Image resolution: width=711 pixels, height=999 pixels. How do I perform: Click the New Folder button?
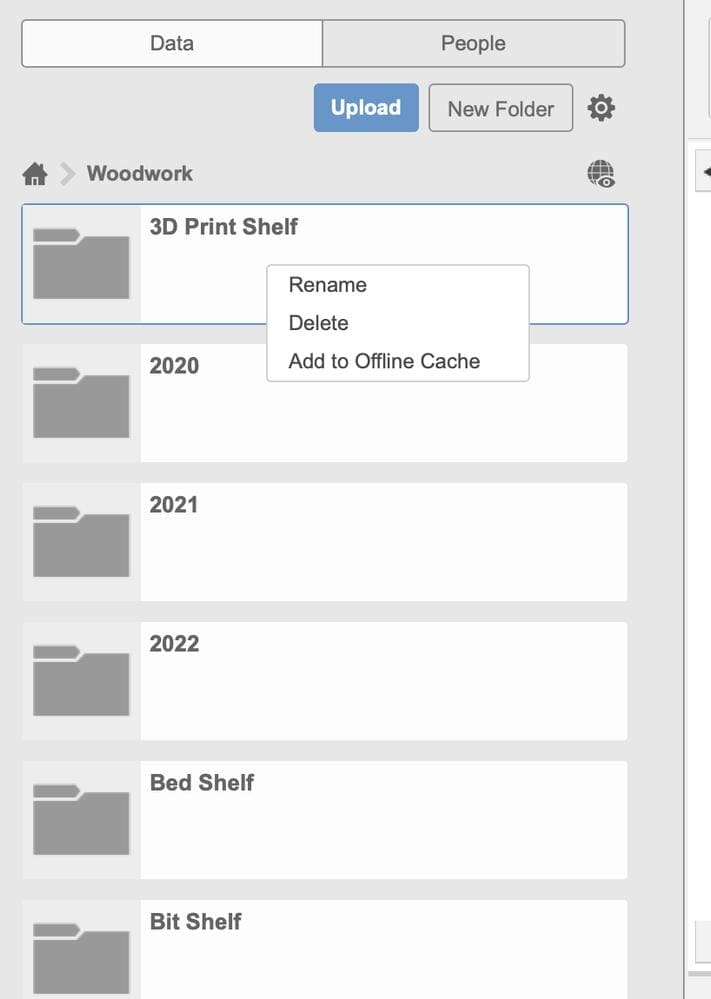pos(501,108)
